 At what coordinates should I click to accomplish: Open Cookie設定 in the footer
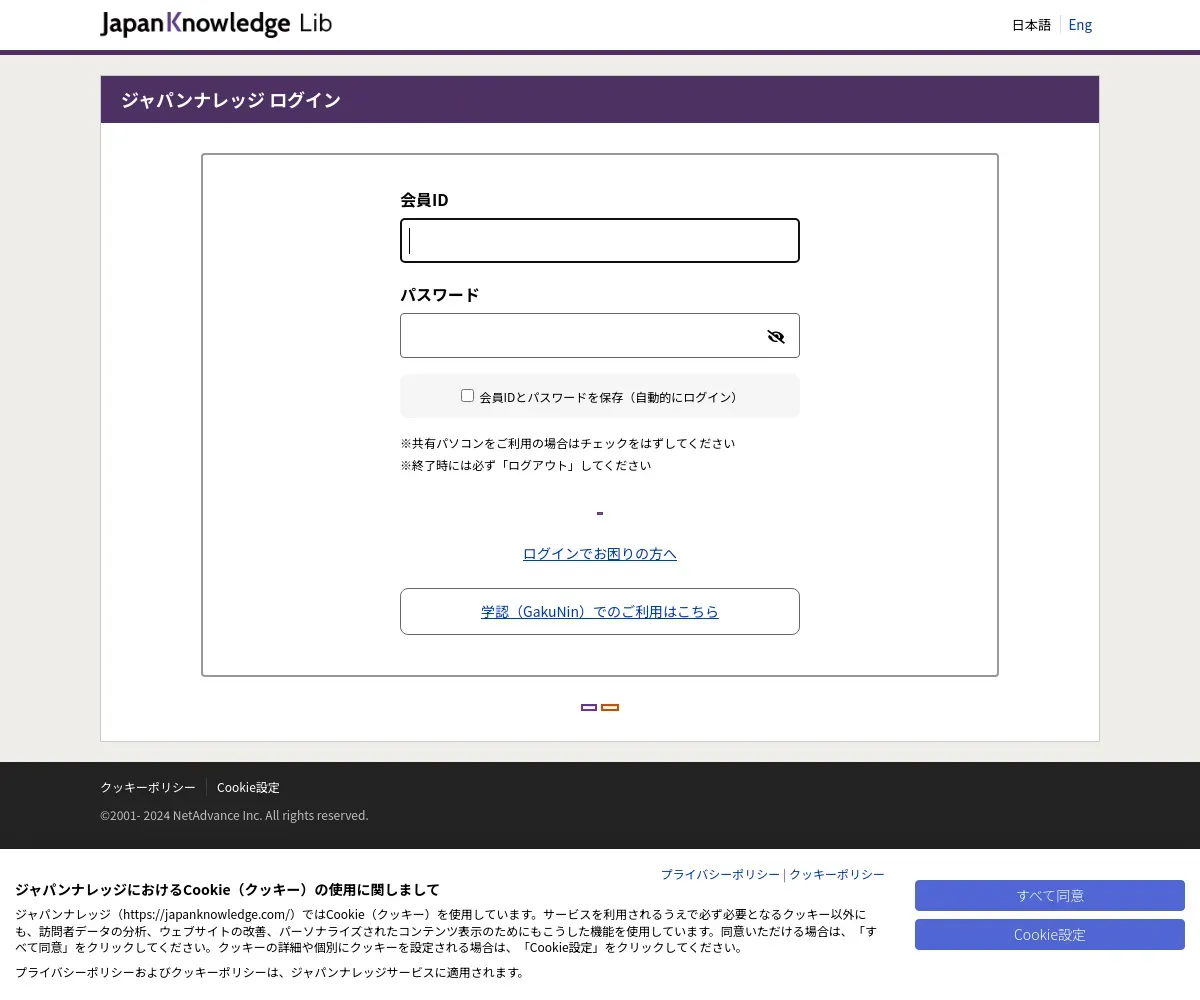(248, 788)
